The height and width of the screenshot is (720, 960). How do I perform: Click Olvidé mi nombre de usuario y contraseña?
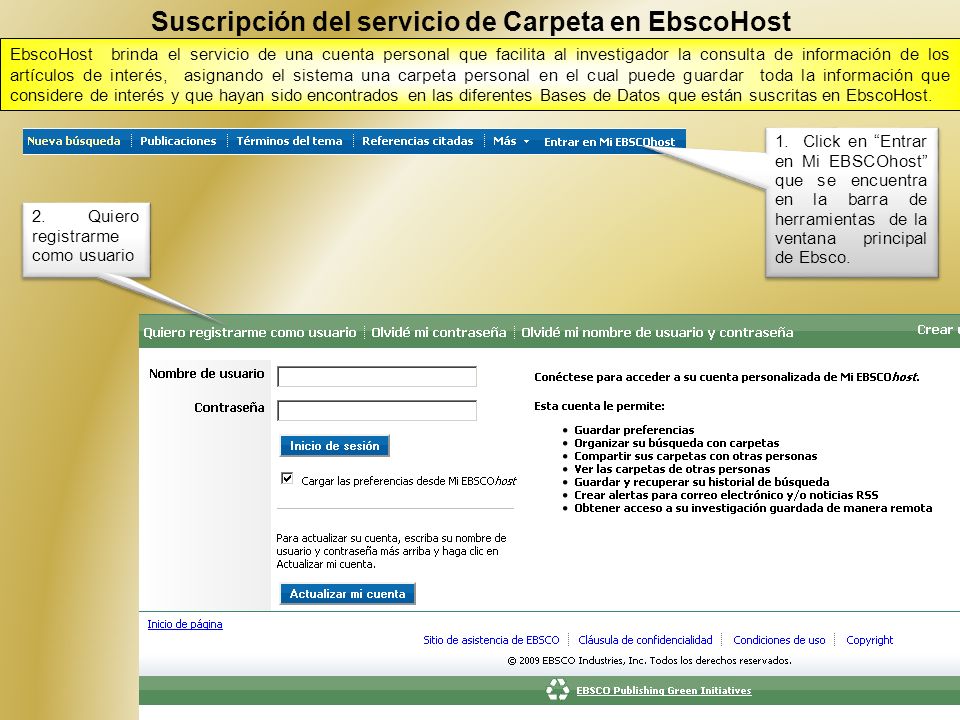click(657, 332)
